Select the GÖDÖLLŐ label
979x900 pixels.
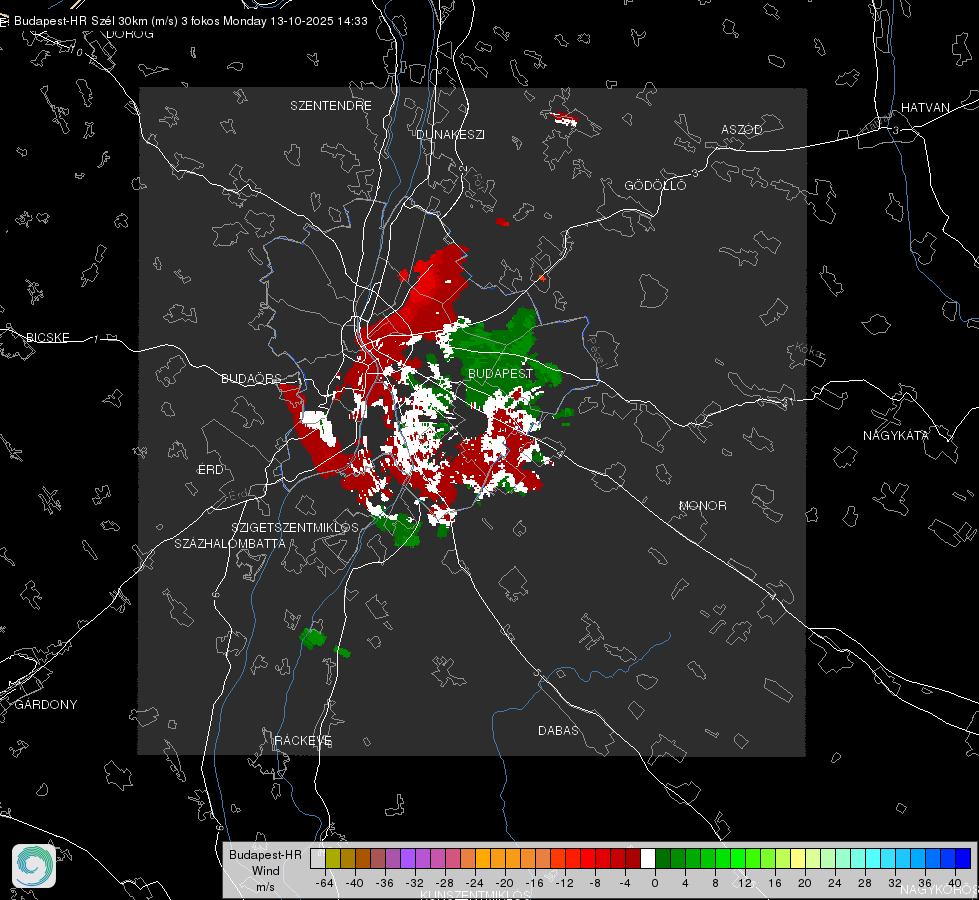[655, 185]
